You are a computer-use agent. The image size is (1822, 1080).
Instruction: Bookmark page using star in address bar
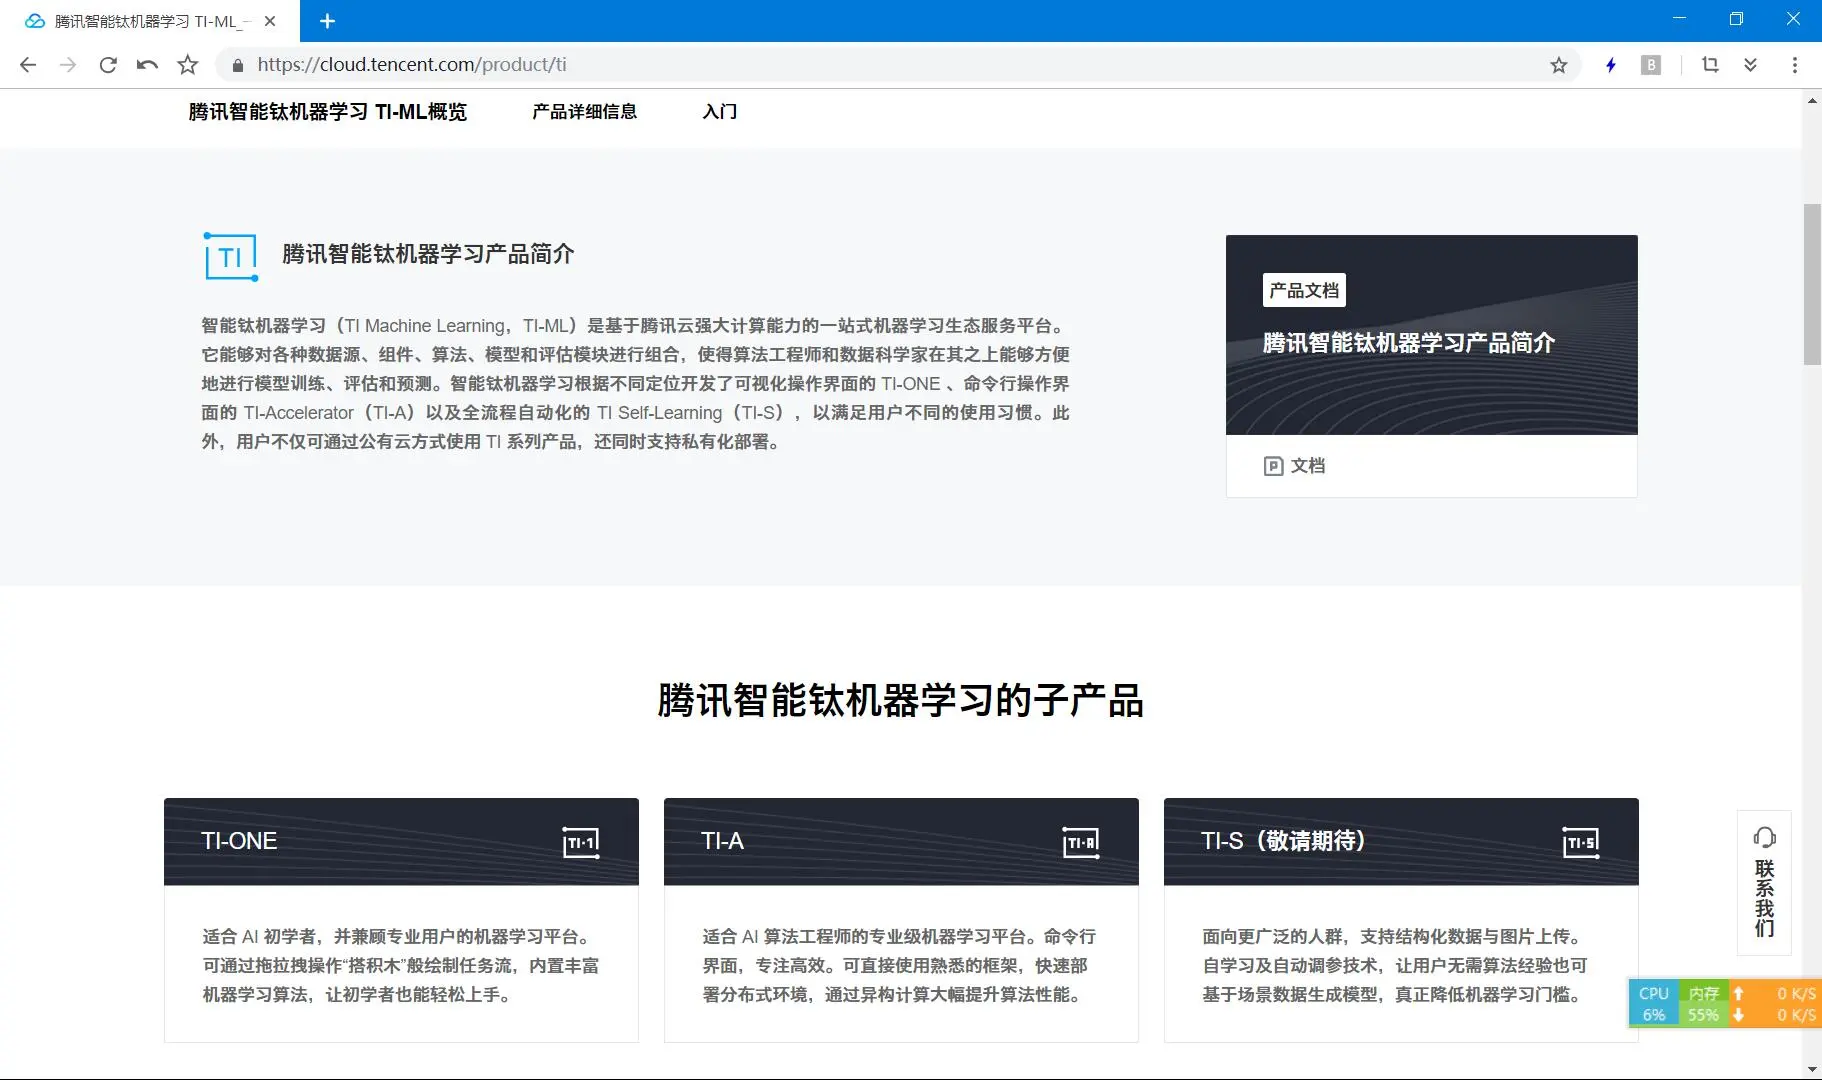tap(1558, 65)
